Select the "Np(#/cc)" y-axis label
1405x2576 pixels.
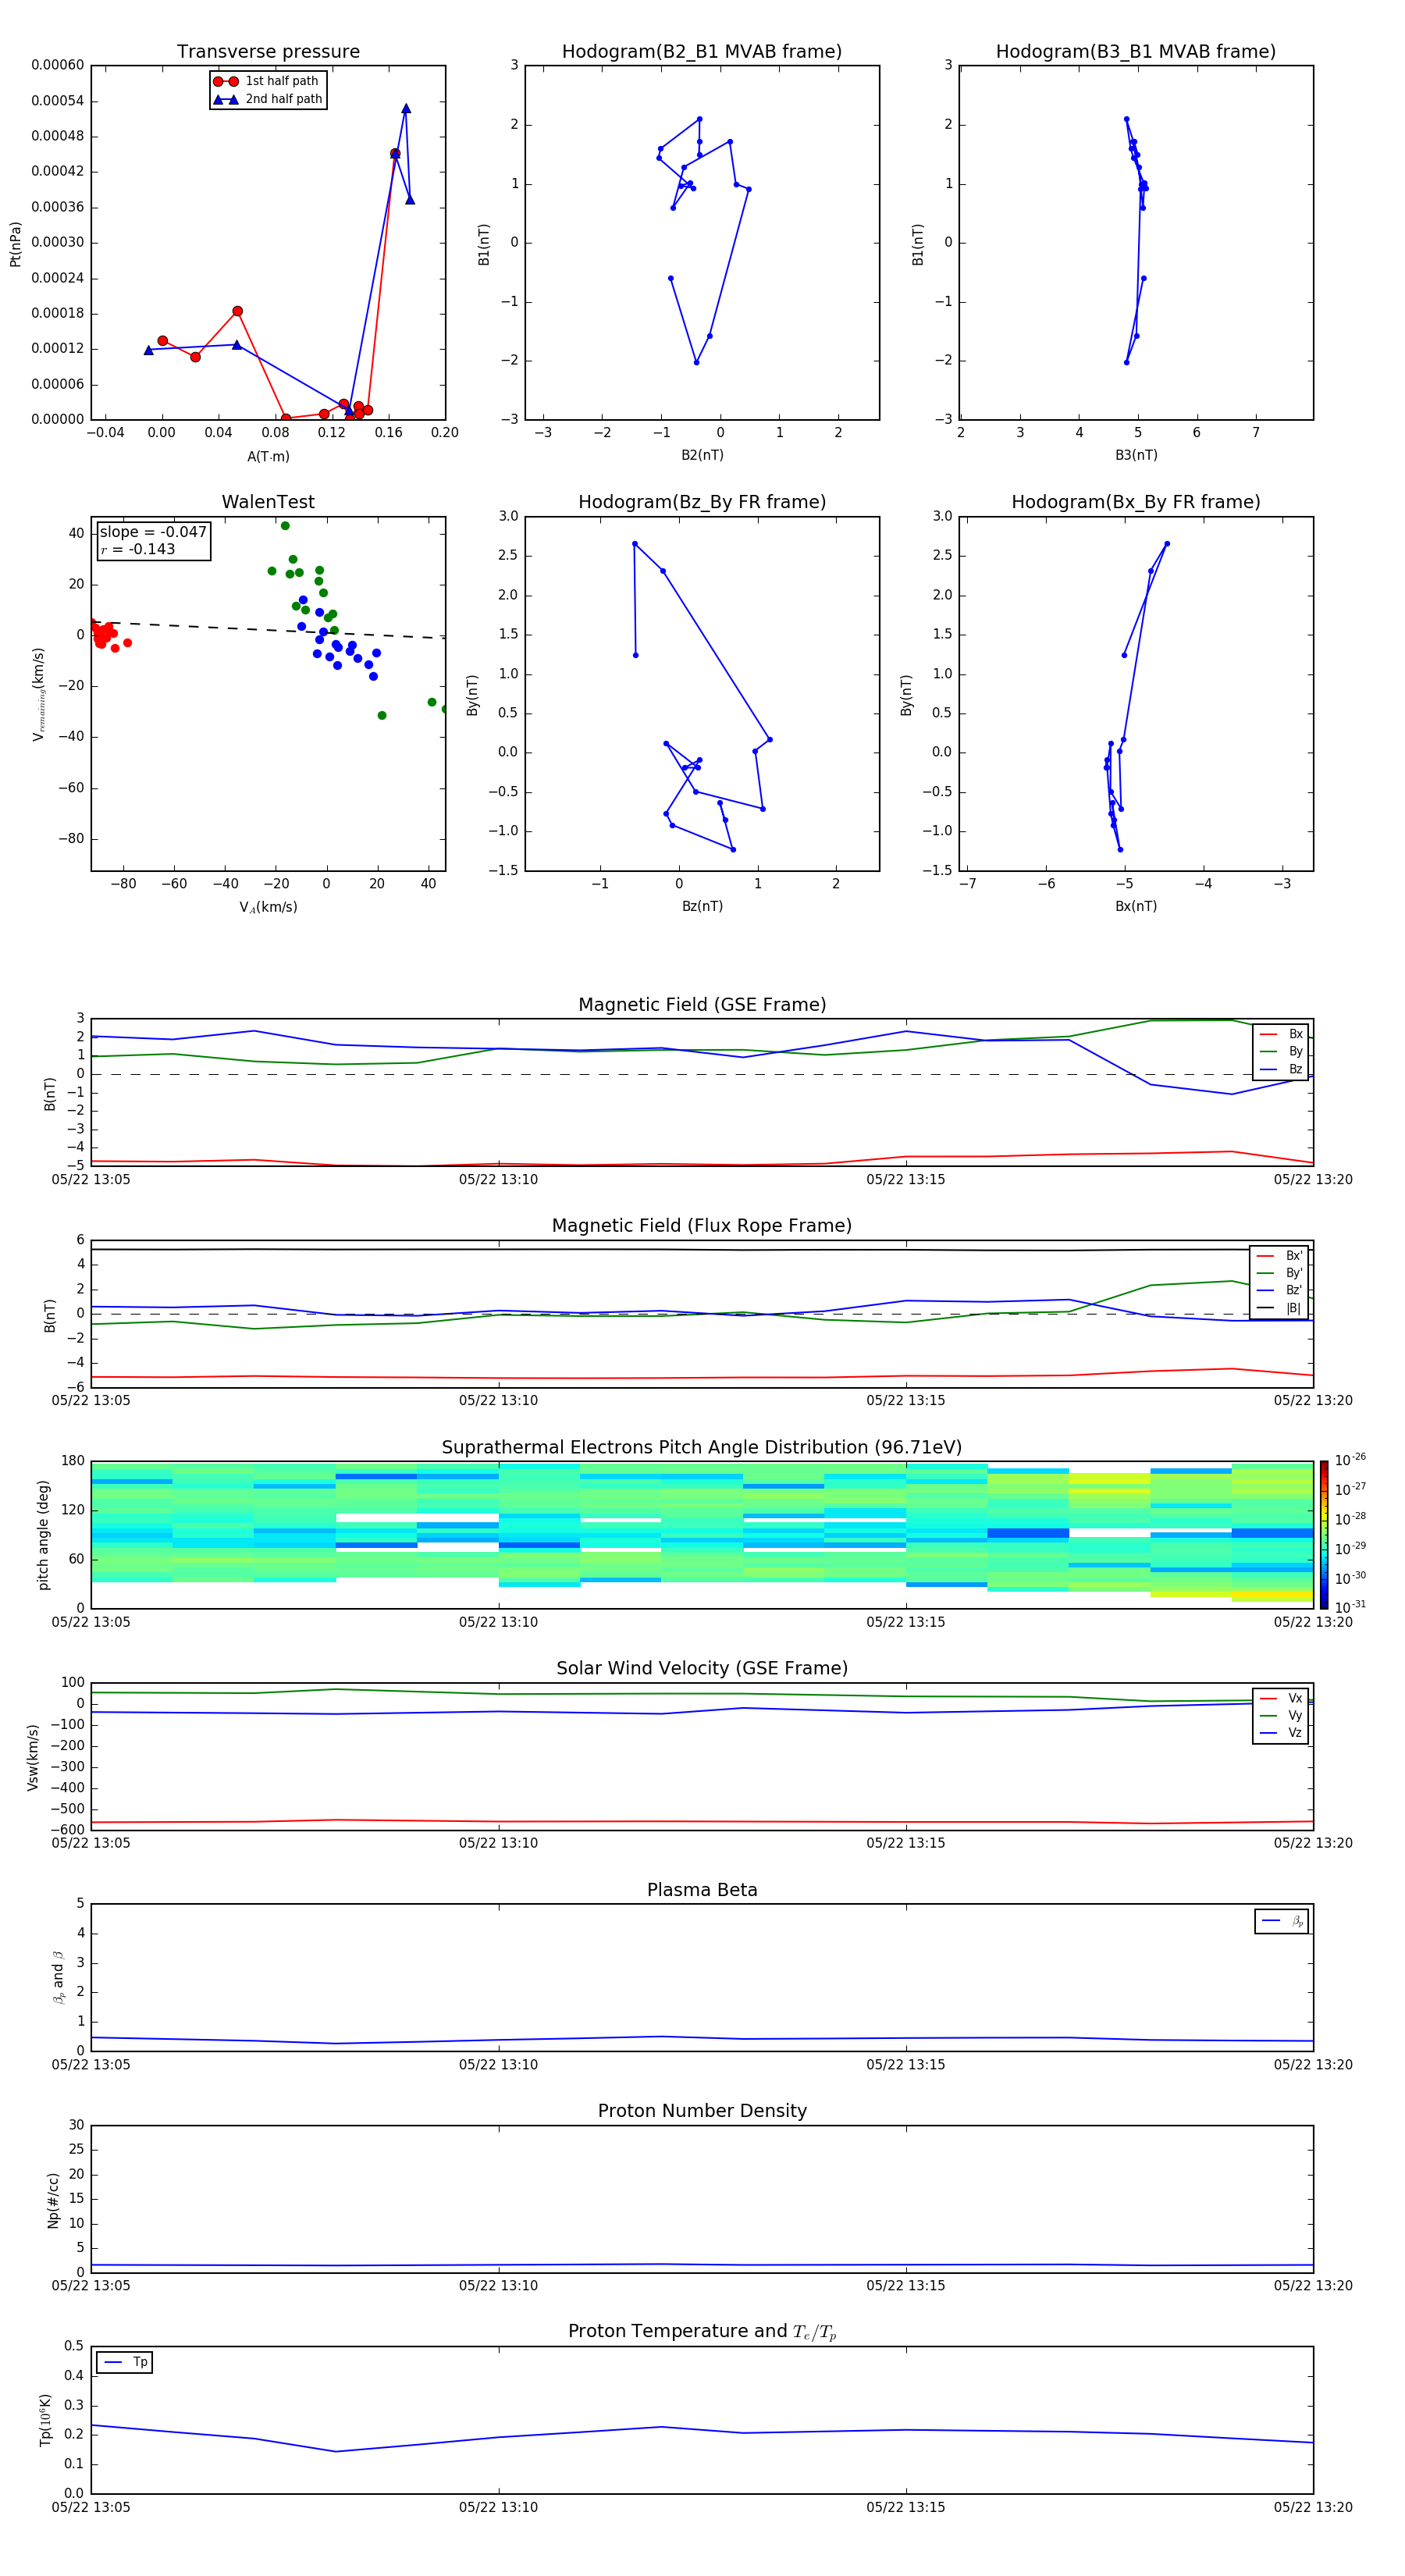[x=53, y=2199]
